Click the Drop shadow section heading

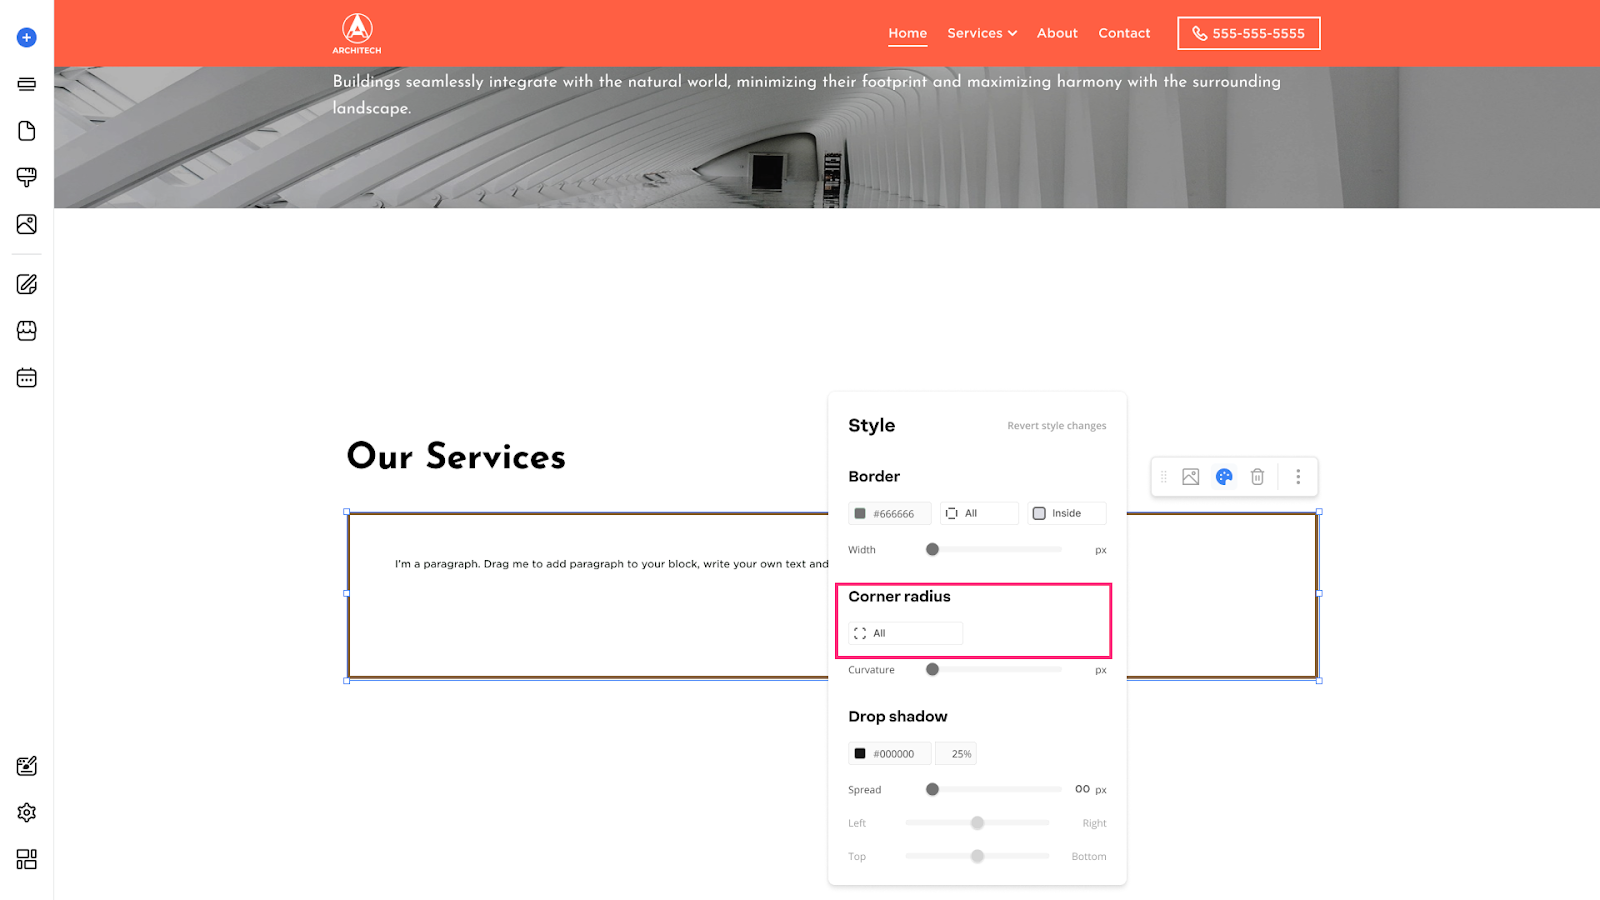tap(897, 716)
